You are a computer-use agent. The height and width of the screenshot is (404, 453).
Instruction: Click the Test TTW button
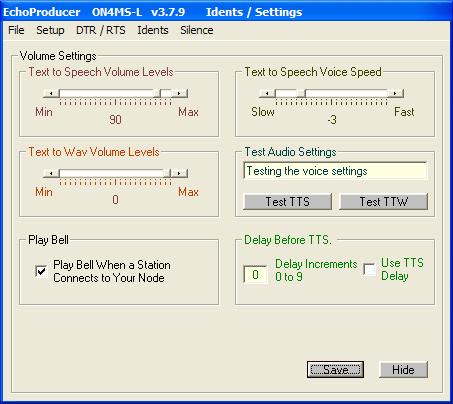click(383, 202)
